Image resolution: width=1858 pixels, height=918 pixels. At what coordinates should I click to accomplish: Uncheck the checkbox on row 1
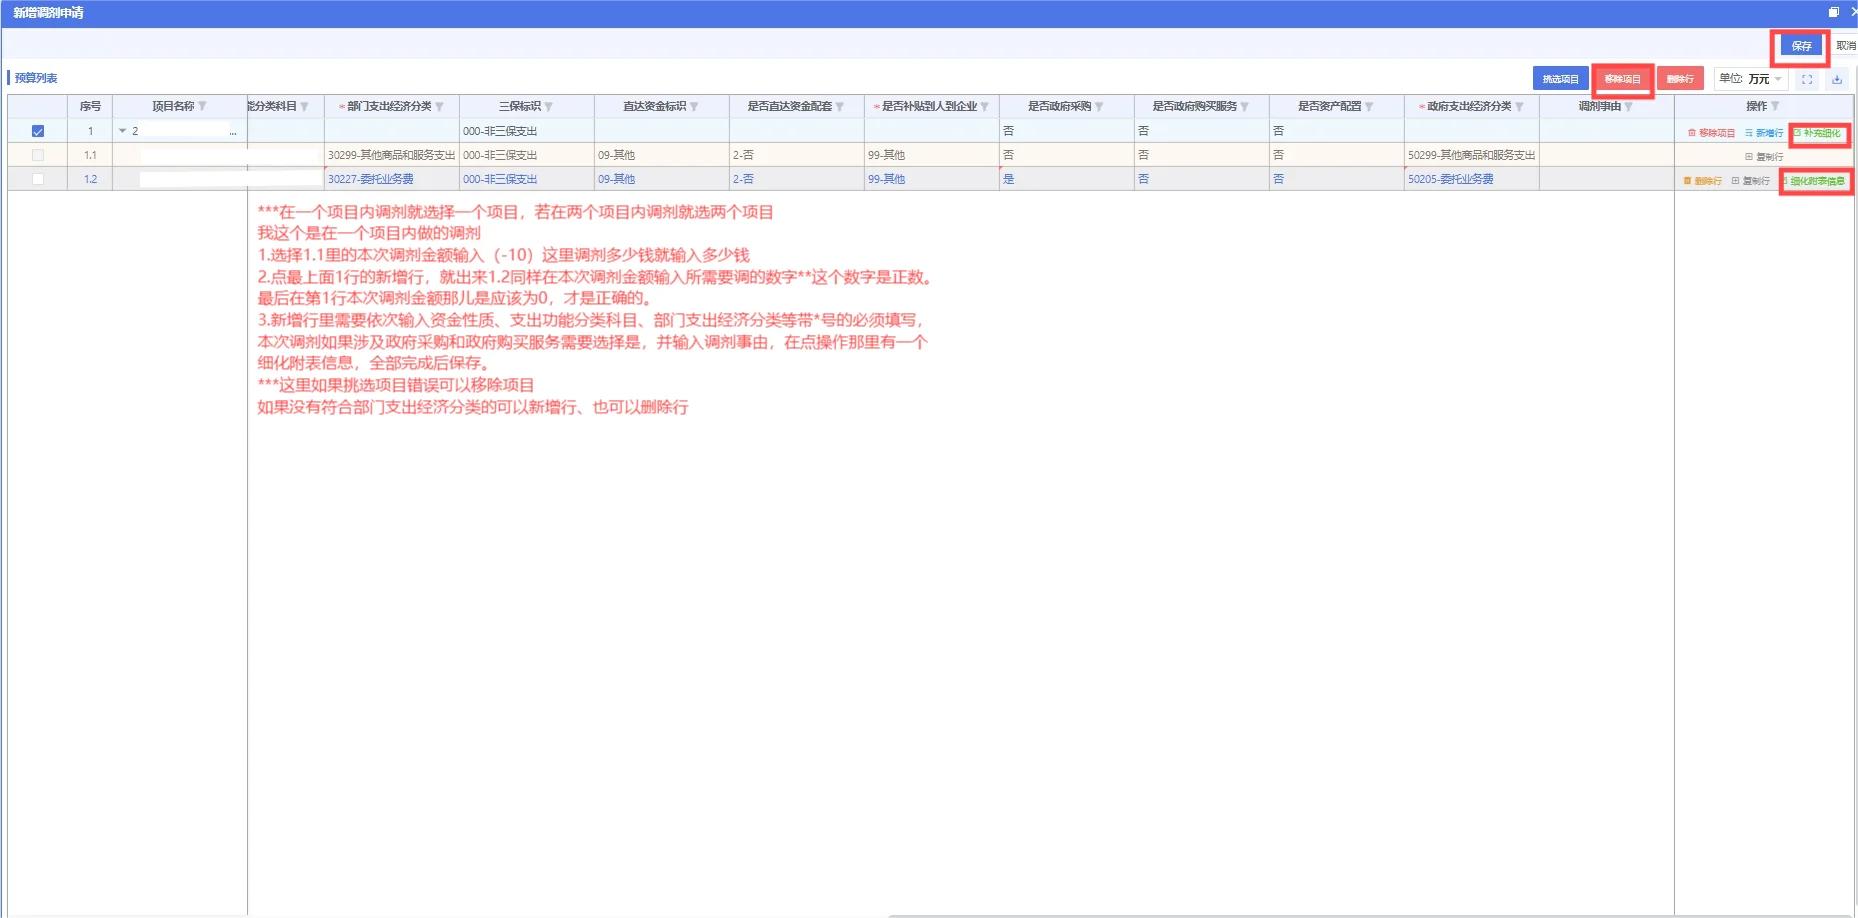point(37,130)
